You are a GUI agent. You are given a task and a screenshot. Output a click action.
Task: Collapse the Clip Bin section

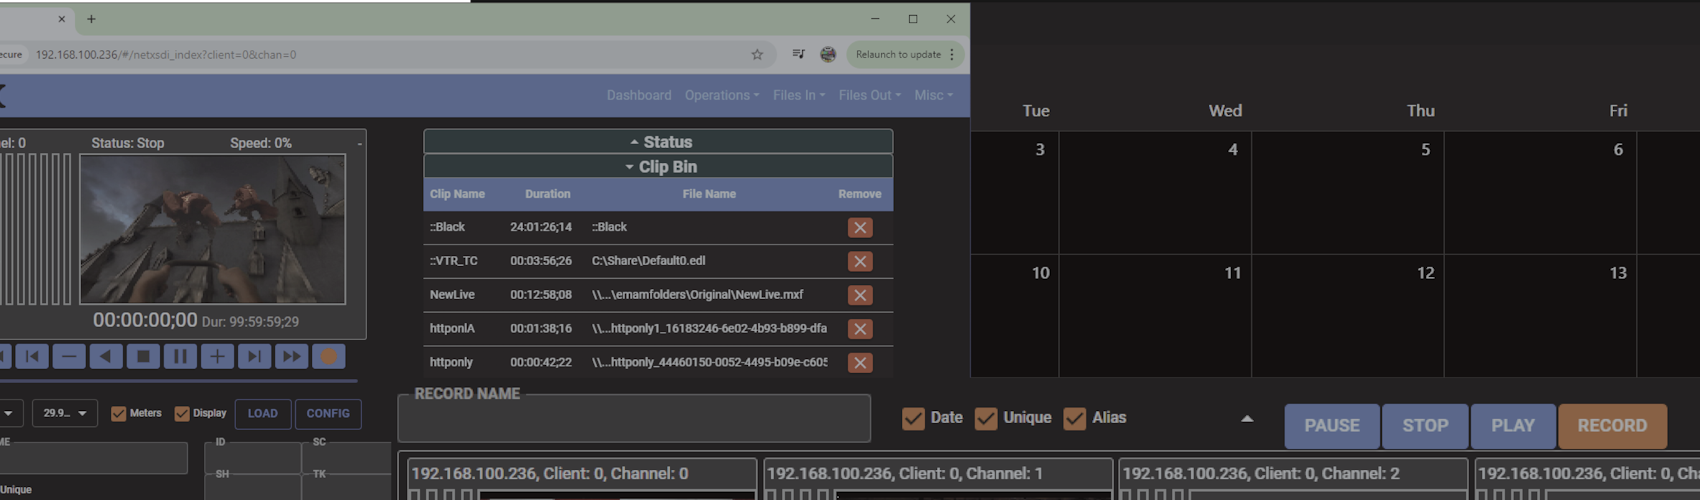tap(658, 167)
